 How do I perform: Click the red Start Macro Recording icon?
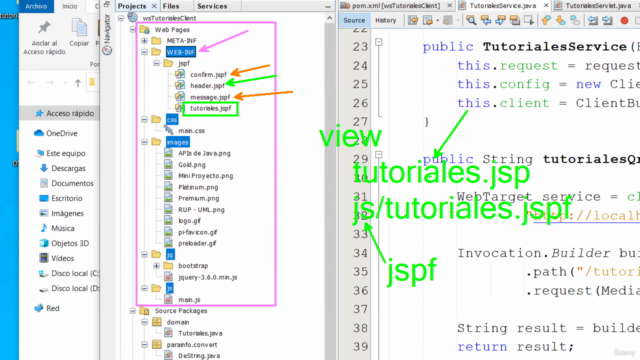[x=624, y=20]
